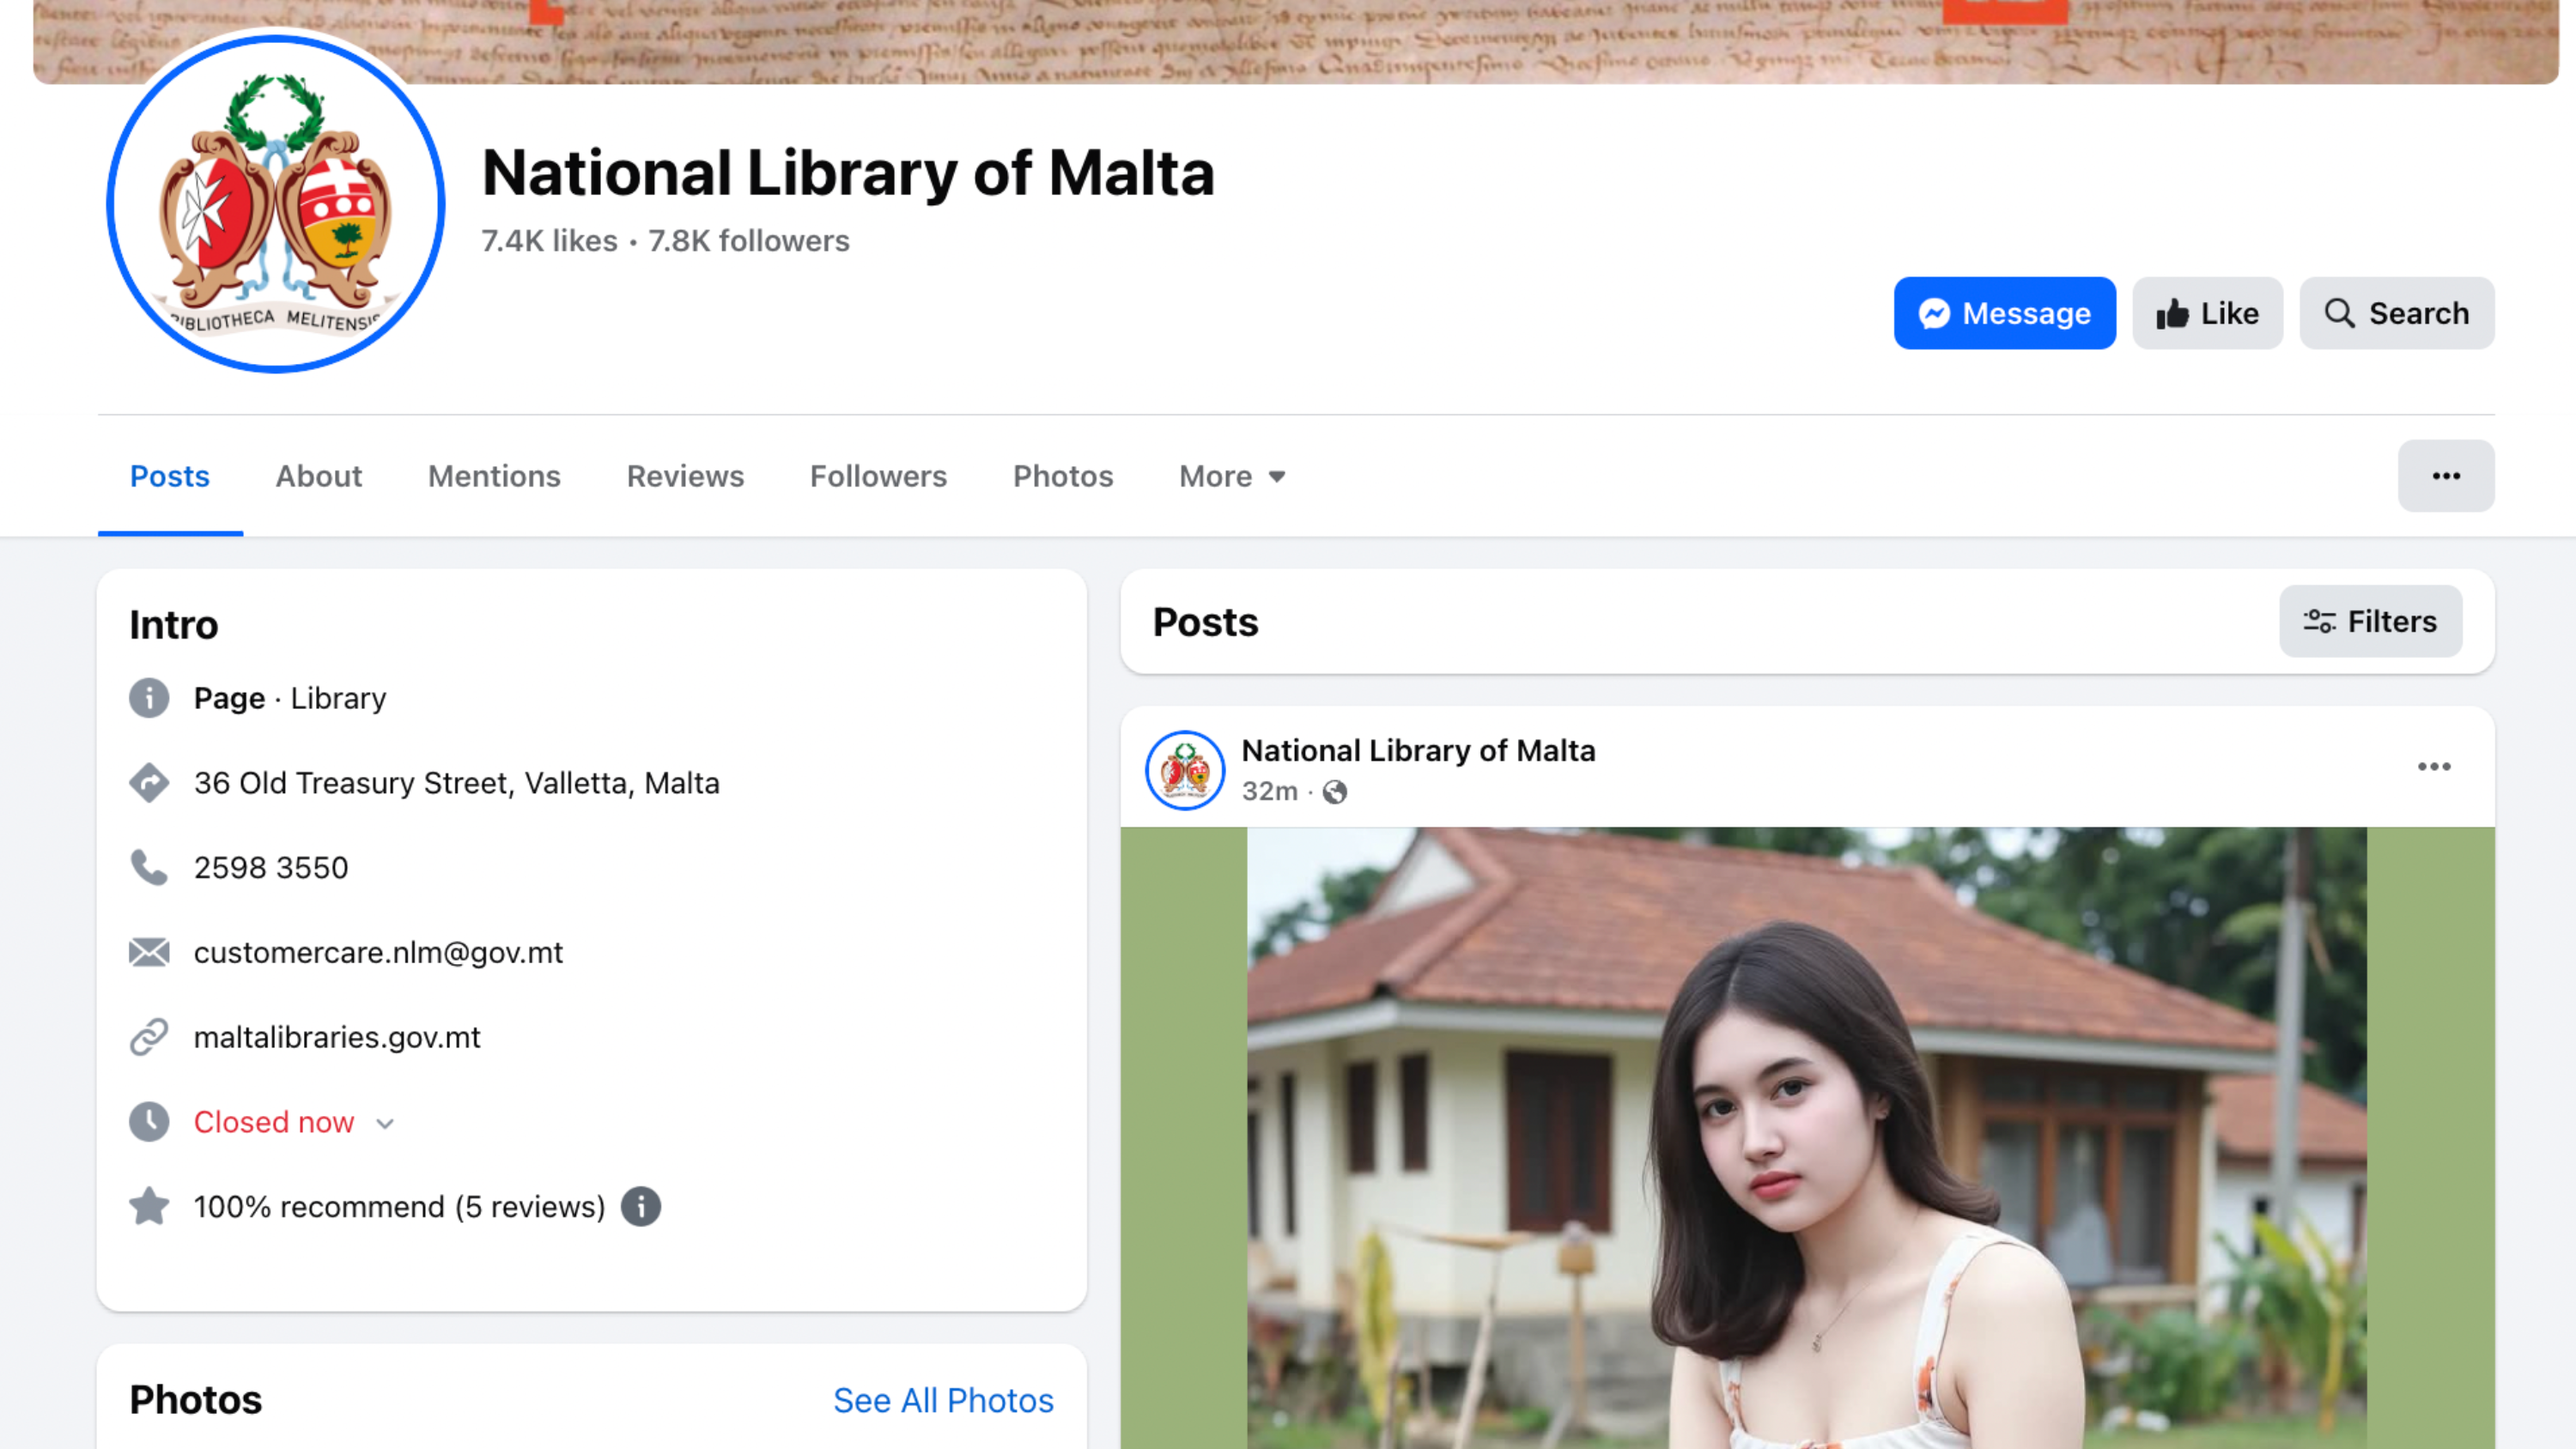Click the Photos section heading
2576x1449 pixels.
point(196,1400)
